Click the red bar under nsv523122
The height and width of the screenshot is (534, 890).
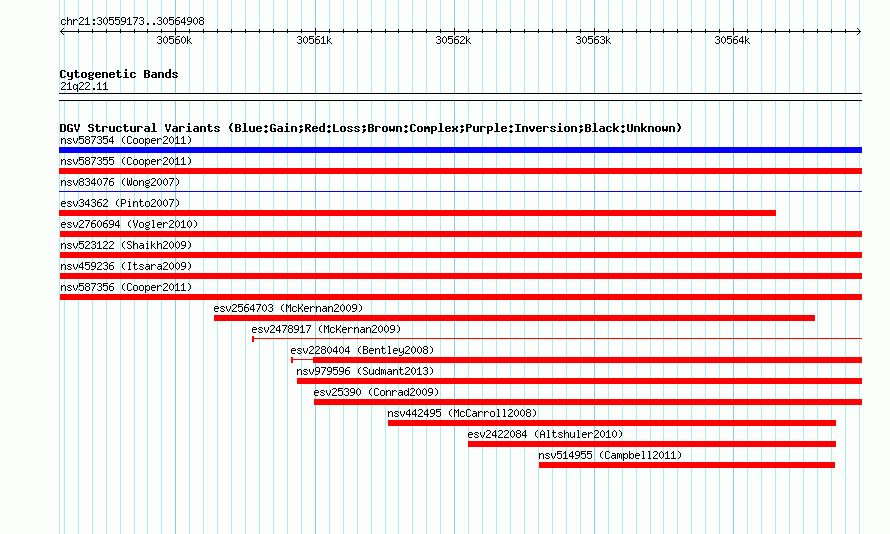coord(460,255)
